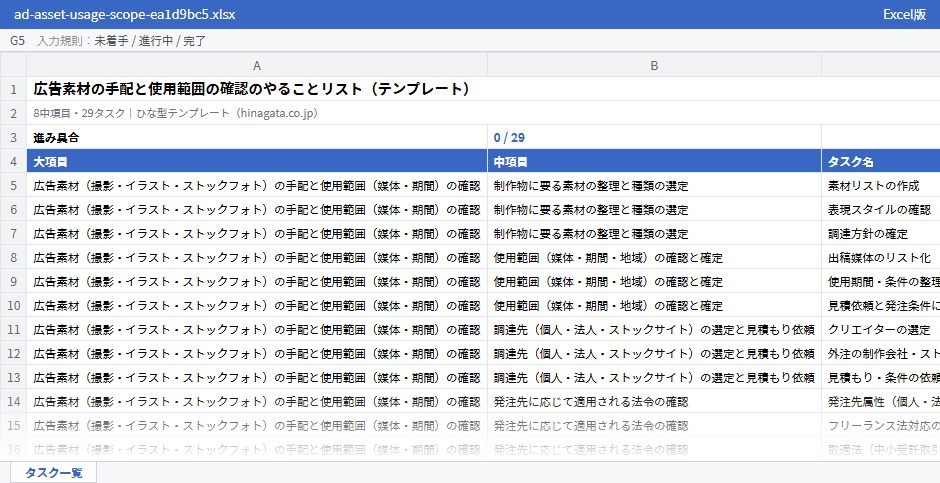This screenshot has height=483, width=940.
Task: Select row 8 header number
Action: [13, 257]
